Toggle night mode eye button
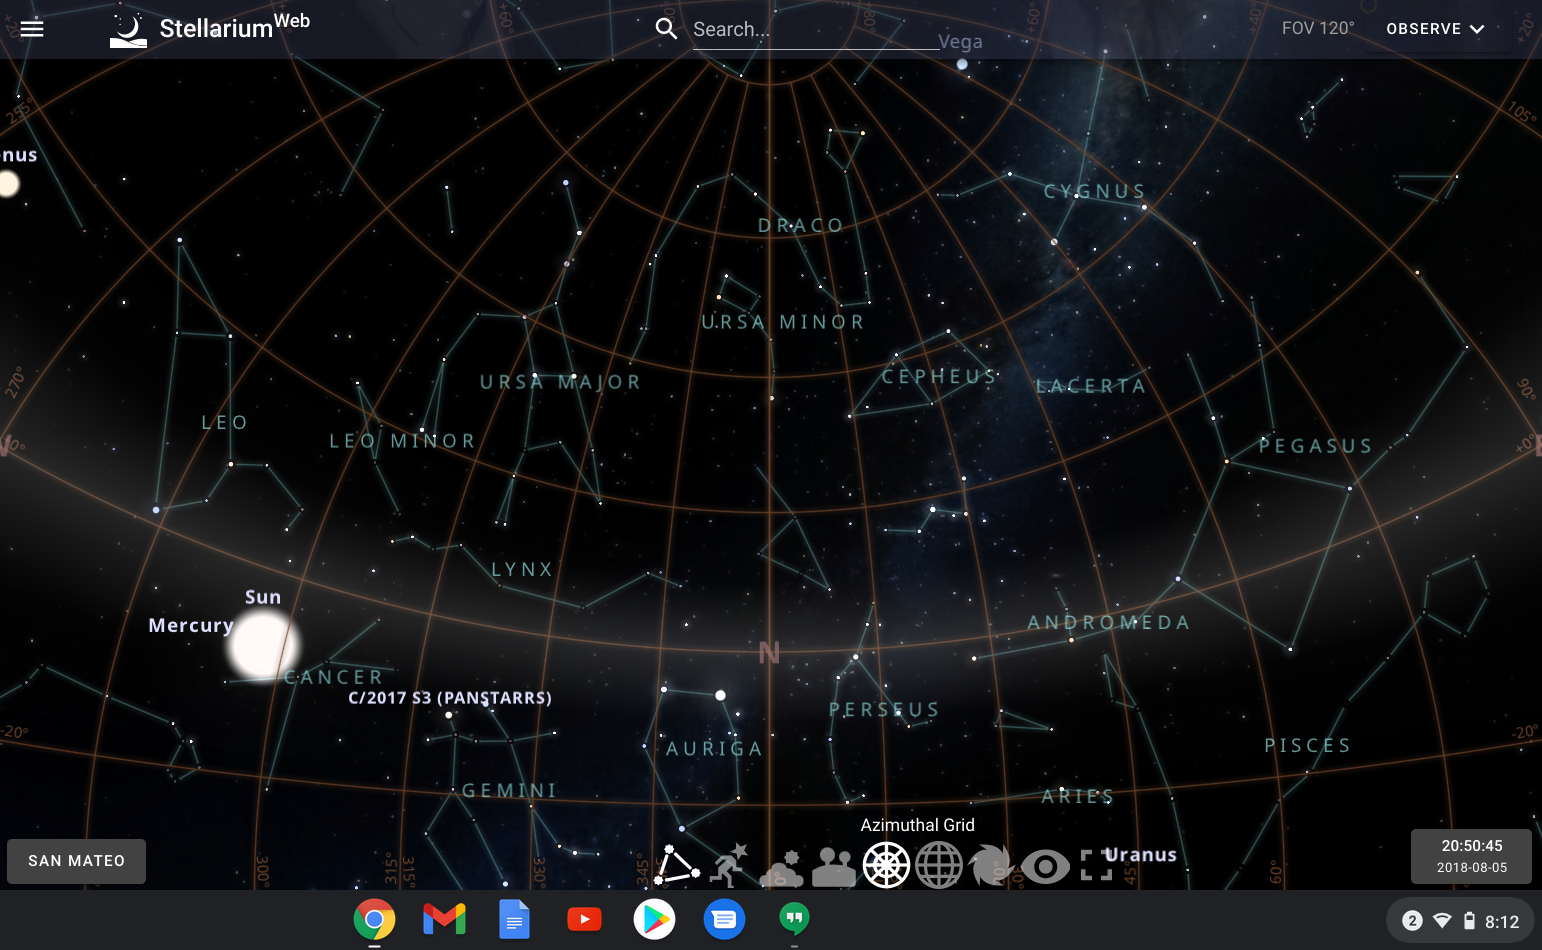The height and width of the screenshot is (950, 1542). 1045,866
